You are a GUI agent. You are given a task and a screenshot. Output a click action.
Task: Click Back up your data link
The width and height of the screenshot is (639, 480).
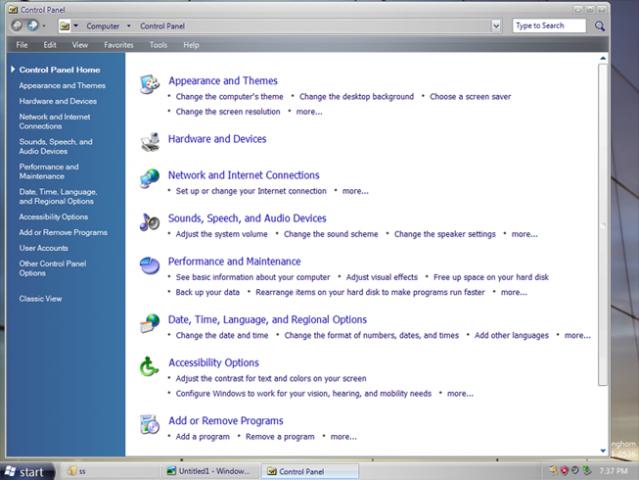(207, 292)
